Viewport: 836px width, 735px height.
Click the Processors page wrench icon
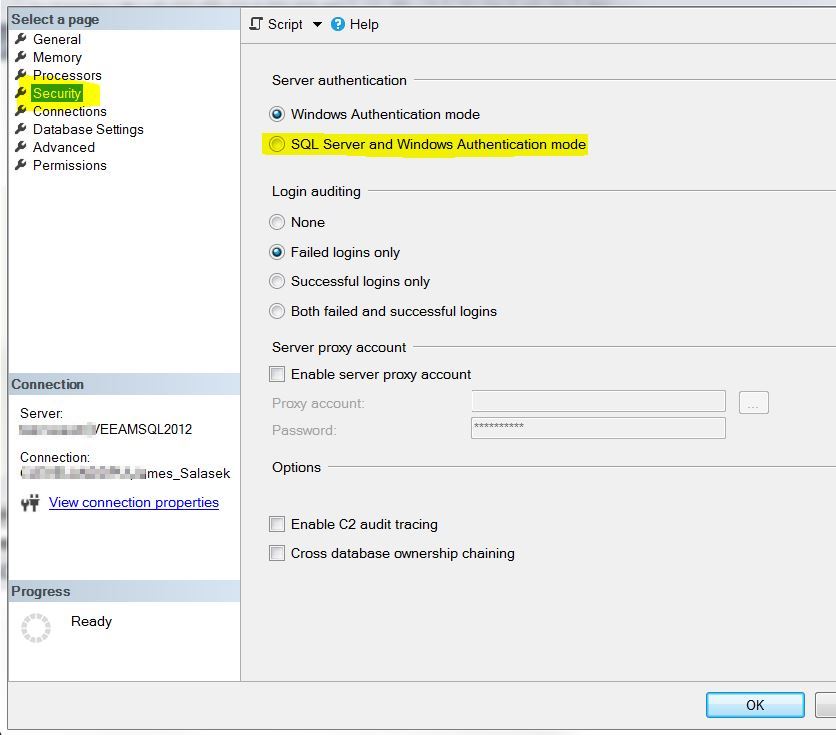tap(21, 75)
